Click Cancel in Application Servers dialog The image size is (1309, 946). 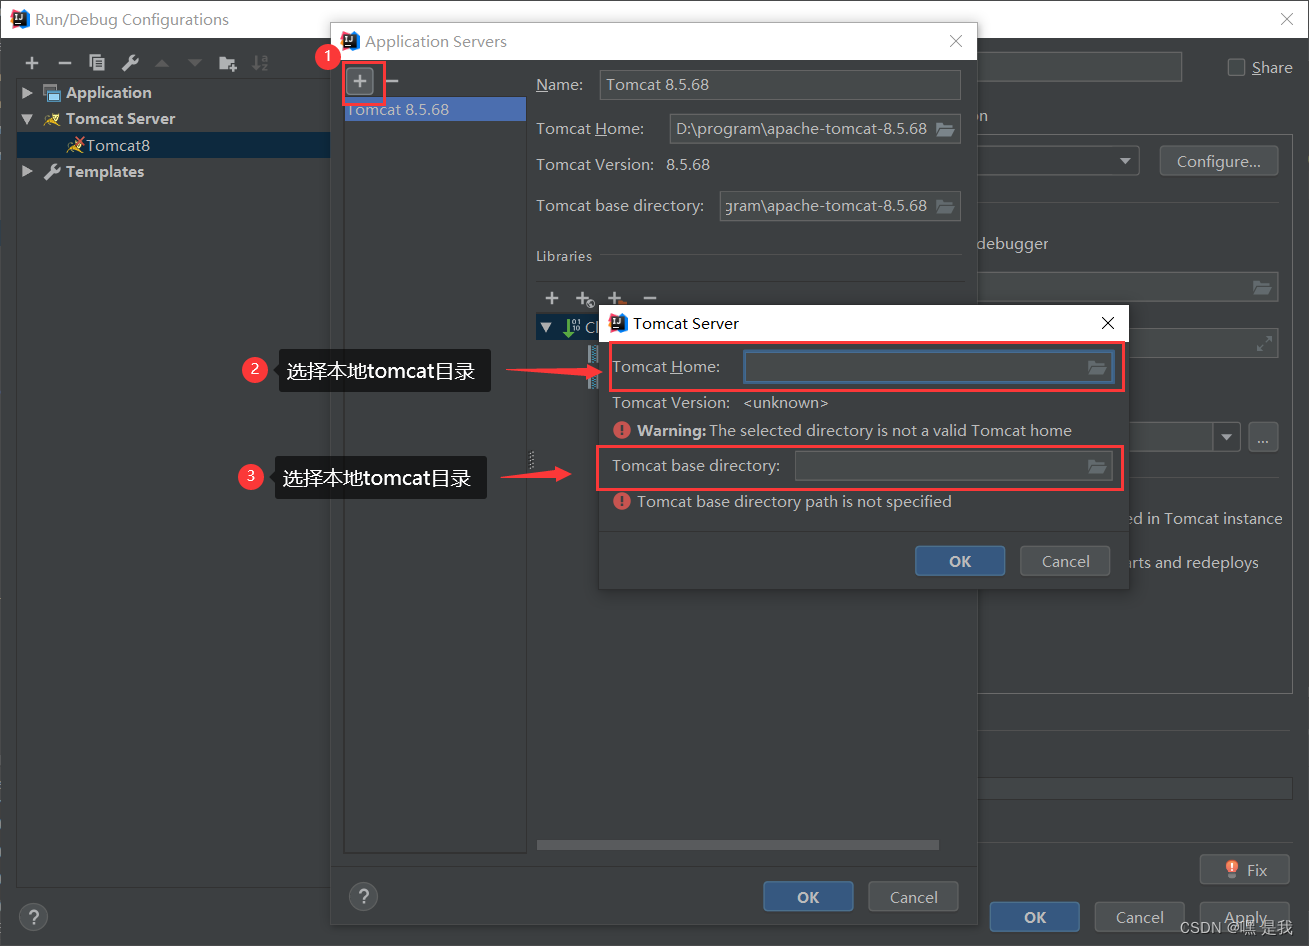(913, 897)
